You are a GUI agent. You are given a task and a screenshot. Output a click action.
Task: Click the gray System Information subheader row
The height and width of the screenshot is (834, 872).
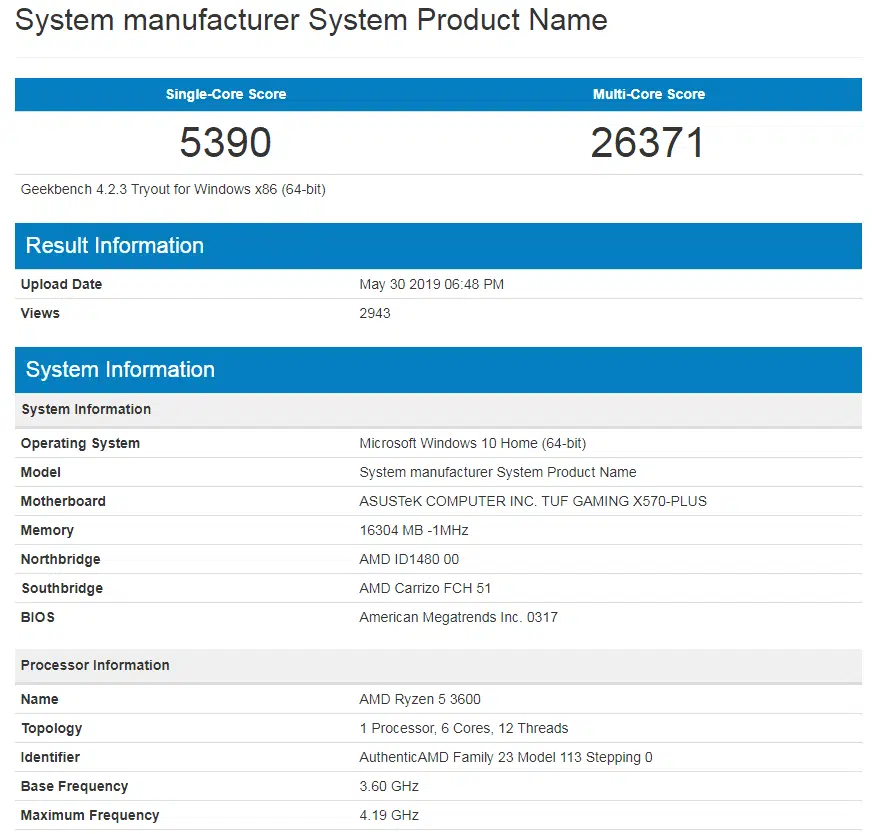point(438,410)
